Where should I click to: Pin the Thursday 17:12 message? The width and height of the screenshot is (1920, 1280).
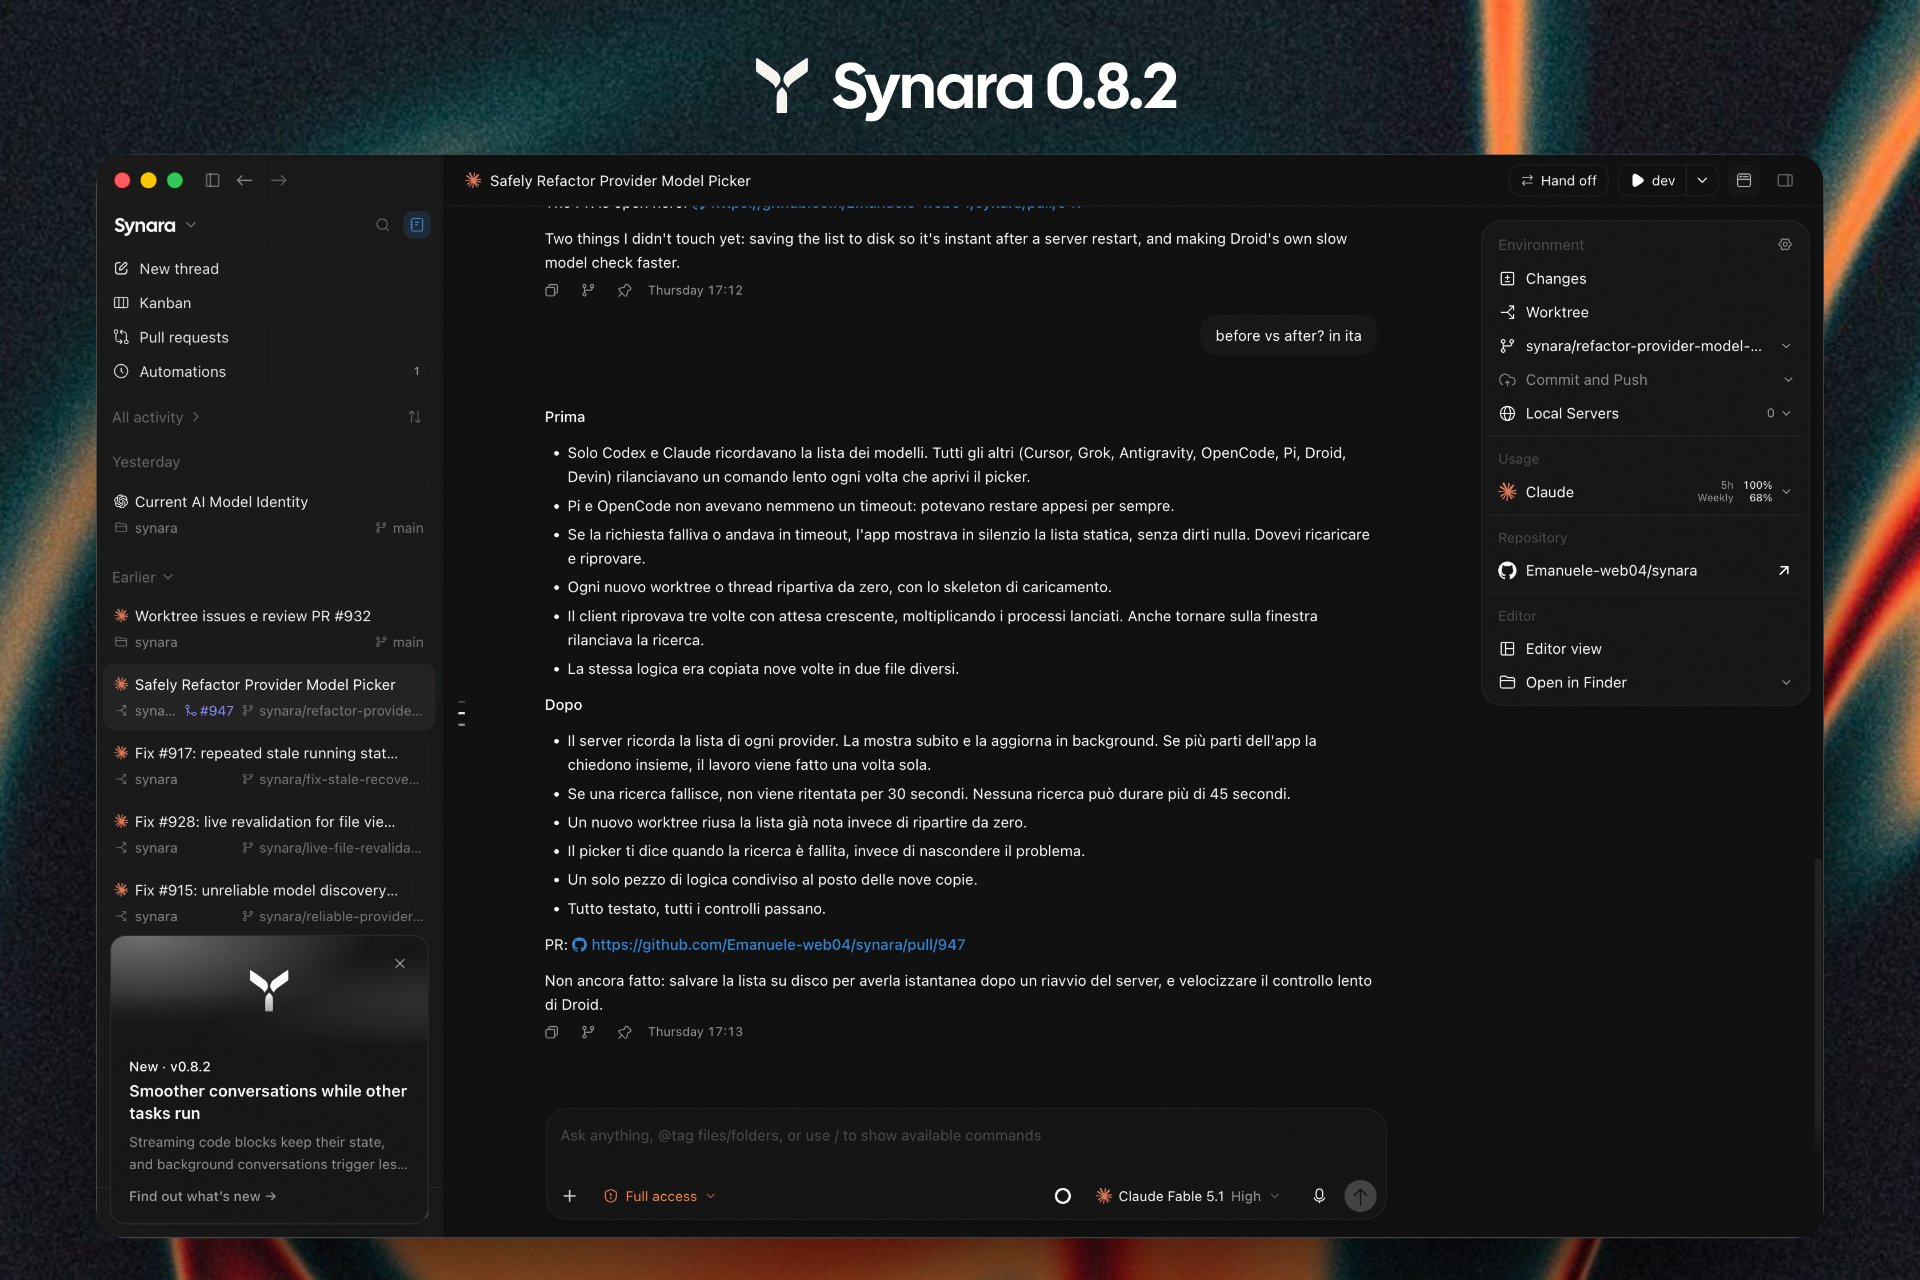[x=624, y=290]
